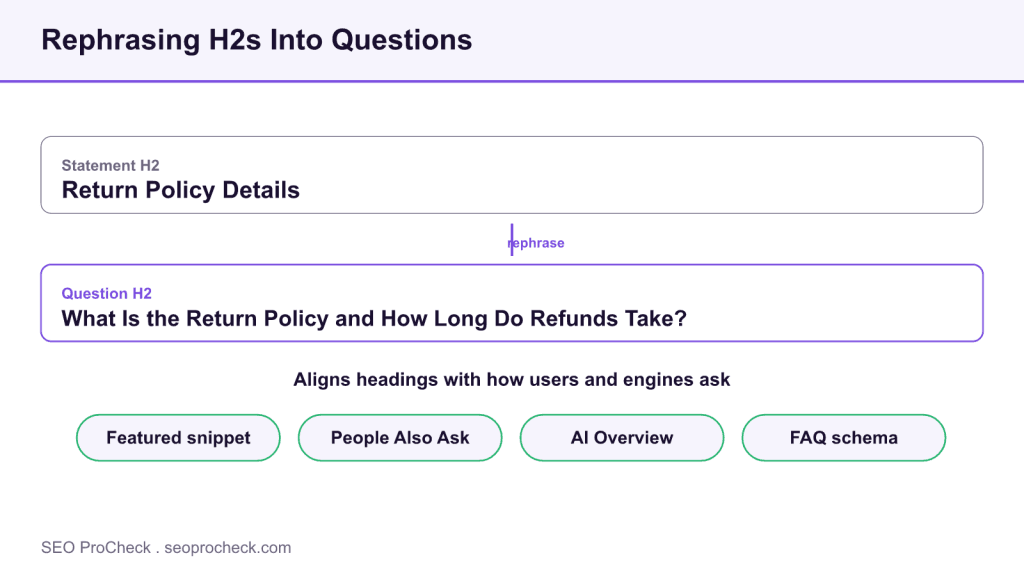Click the SEO ProCheck footer brand text

pyautogui.click(x=96, y=547)
